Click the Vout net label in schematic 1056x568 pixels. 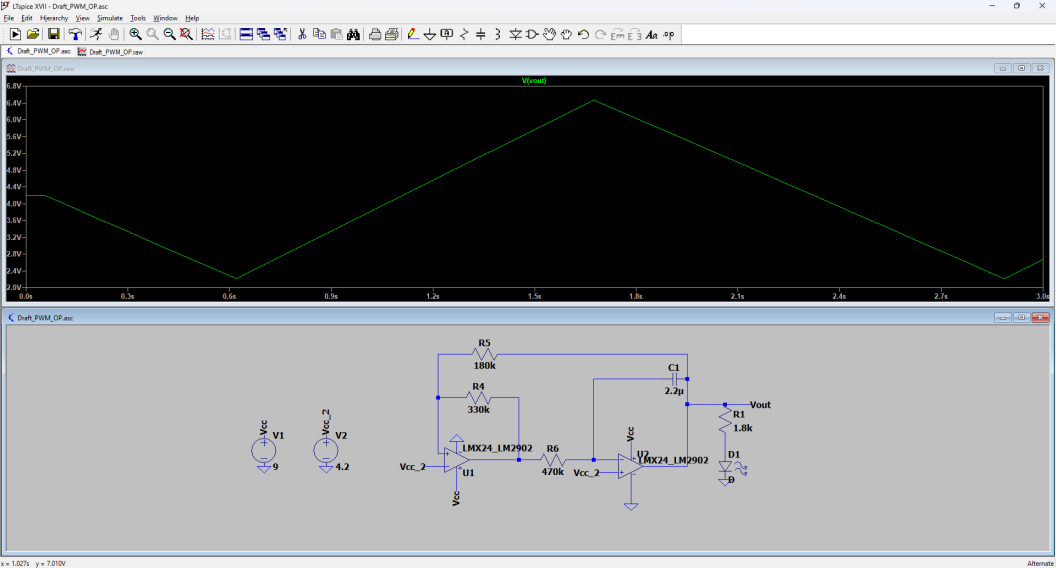[760, 405]
